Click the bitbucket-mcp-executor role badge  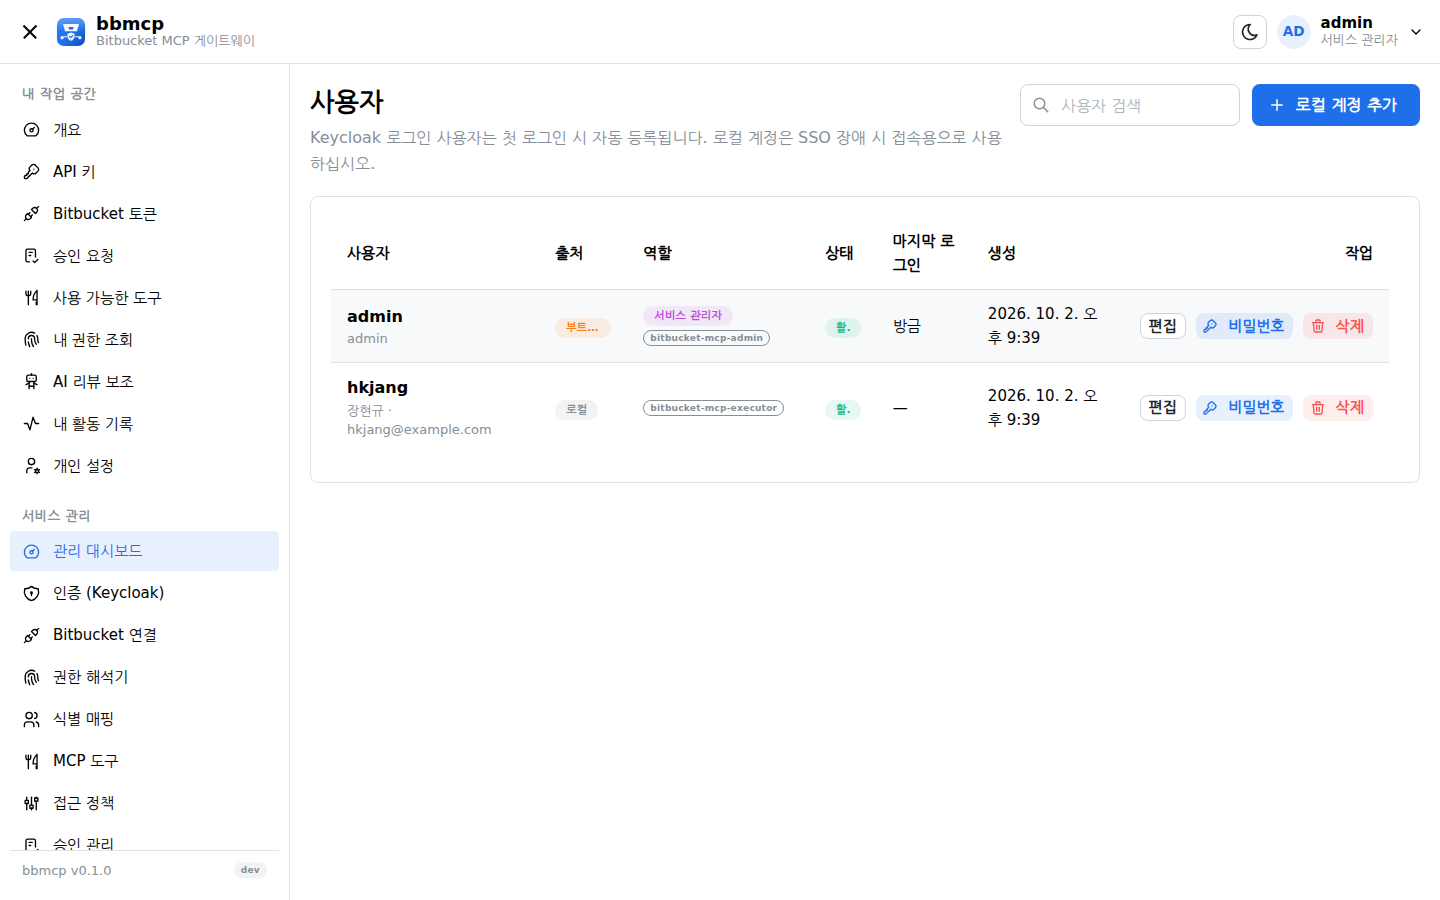click(713, 408)
